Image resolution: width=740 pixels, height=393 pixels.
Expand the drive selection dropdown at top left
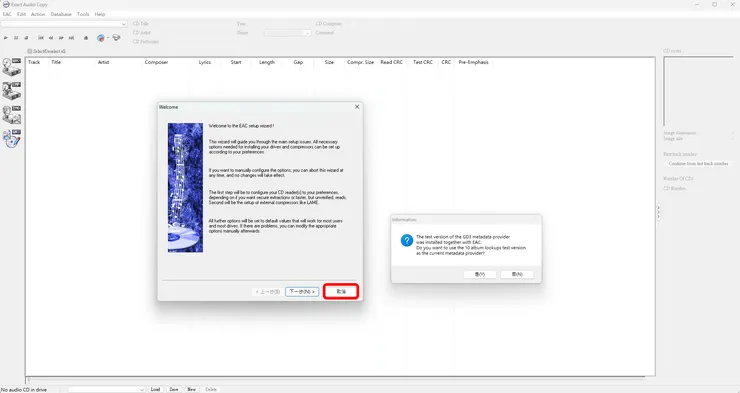124,24
